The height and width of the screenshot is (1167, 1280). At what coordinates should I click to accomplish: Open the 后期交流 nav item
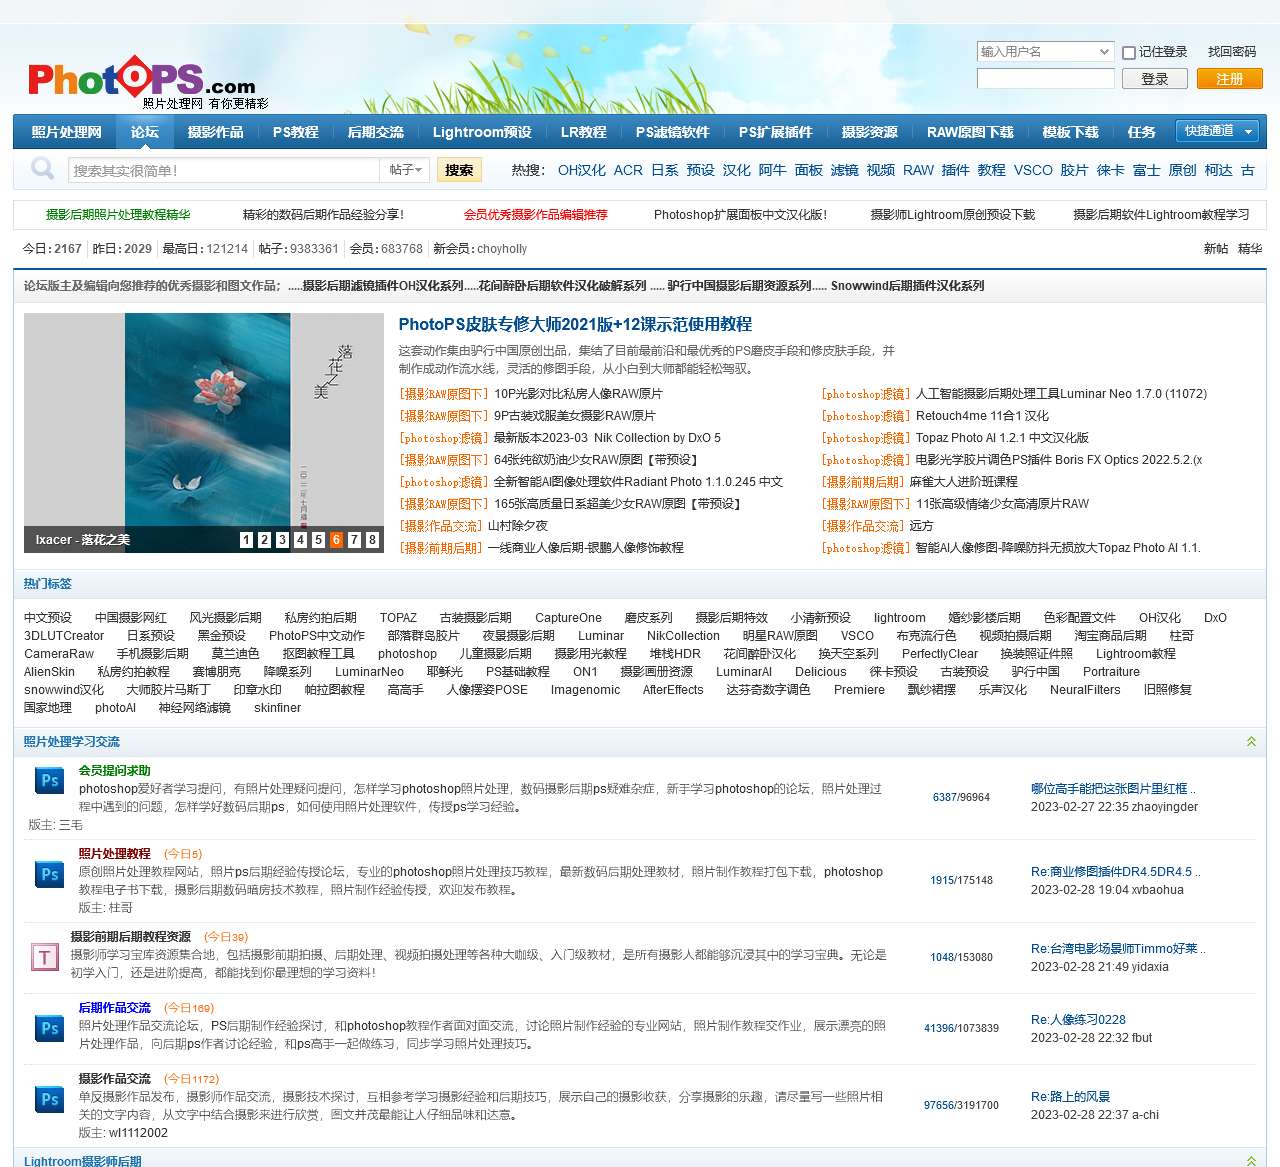(x=375, y=132)
